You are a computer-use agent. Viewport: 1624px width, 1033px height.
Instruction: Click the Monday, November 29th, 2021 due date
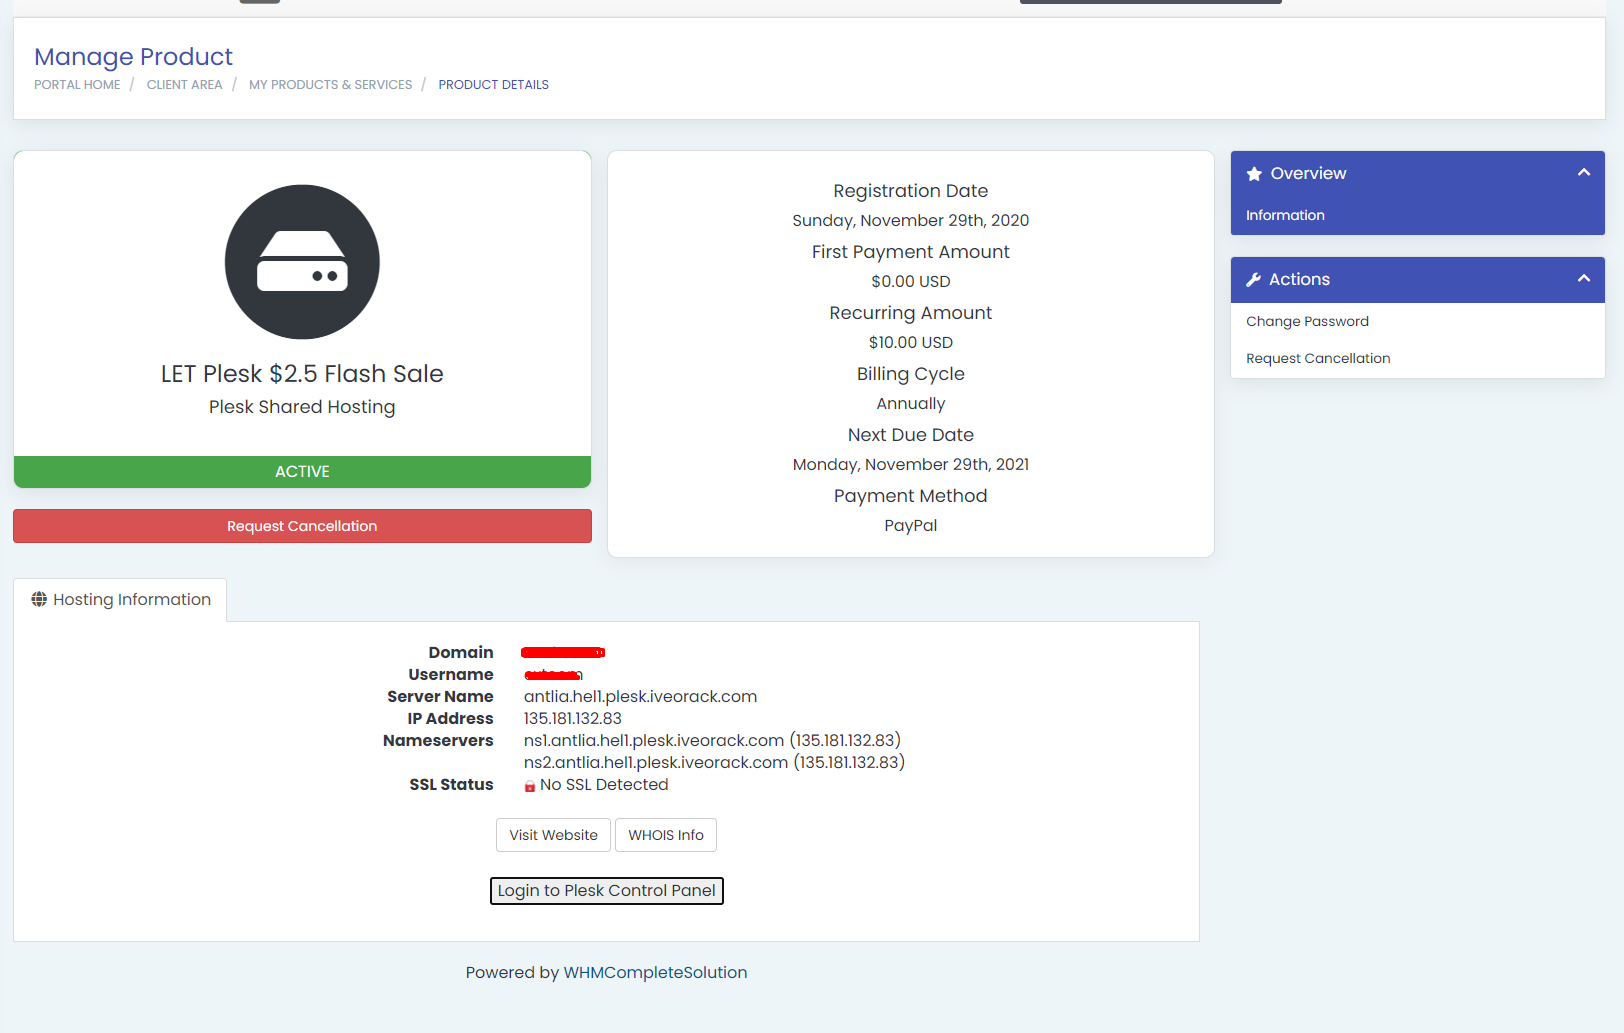pos(911,464)
